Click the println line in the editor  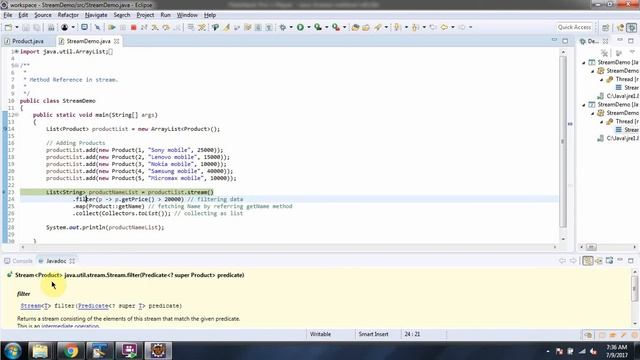(x=105, y=227)
